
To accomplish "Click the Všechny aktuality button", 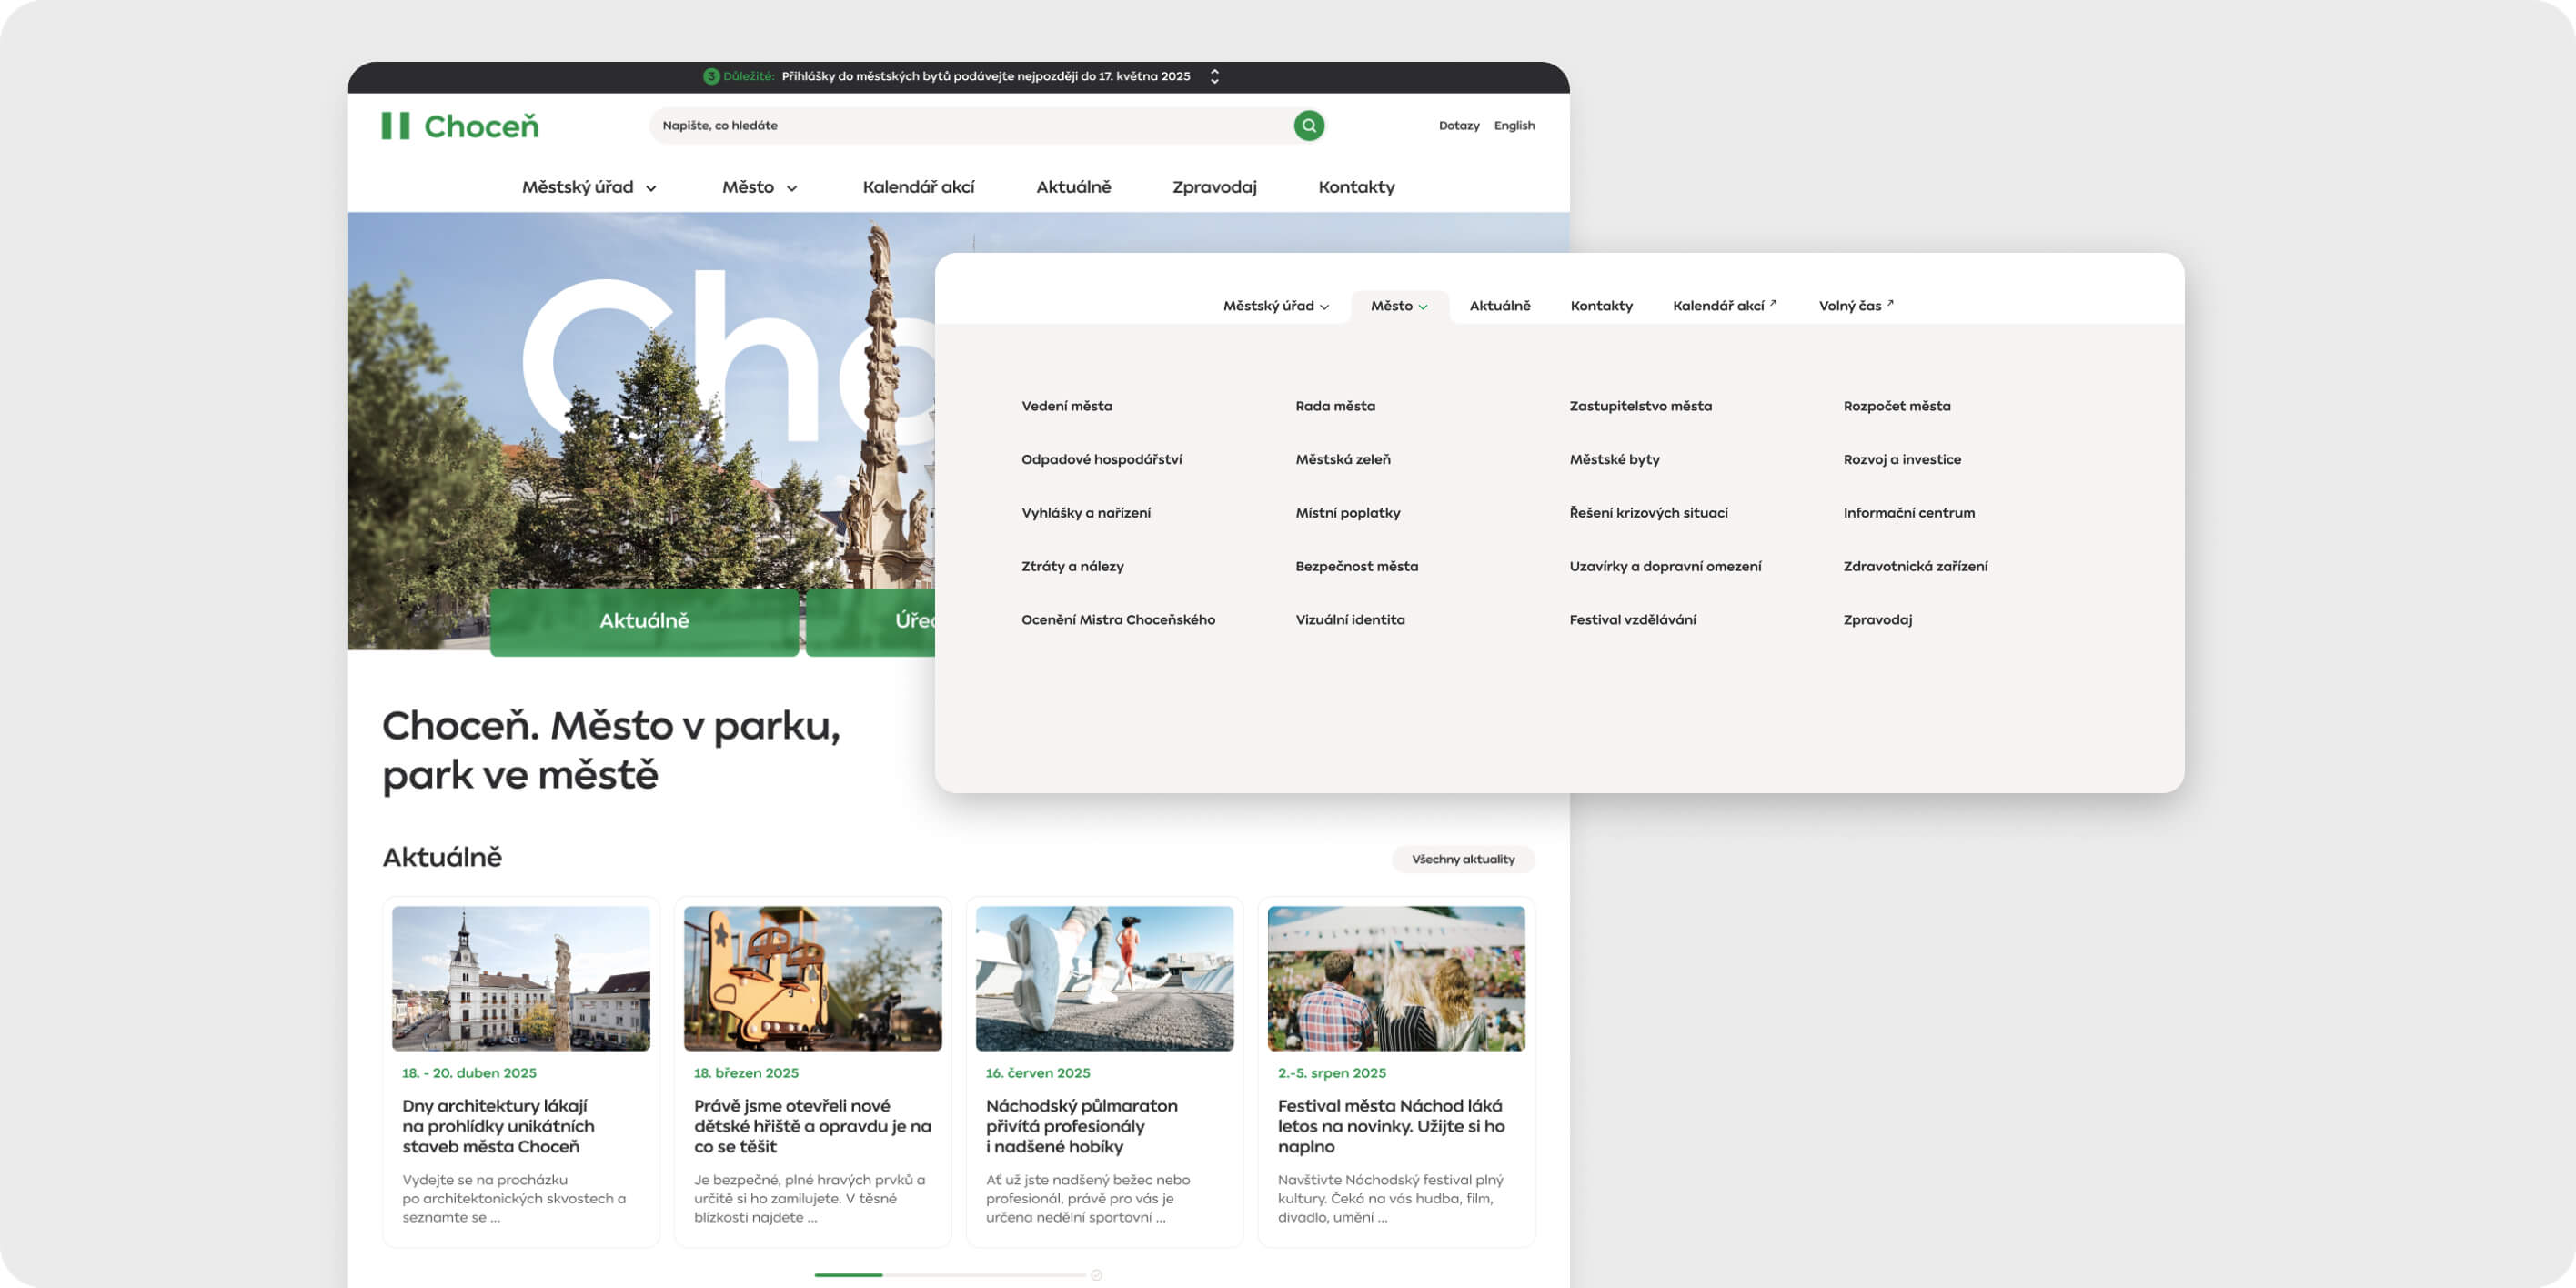I will point(1462,859).
